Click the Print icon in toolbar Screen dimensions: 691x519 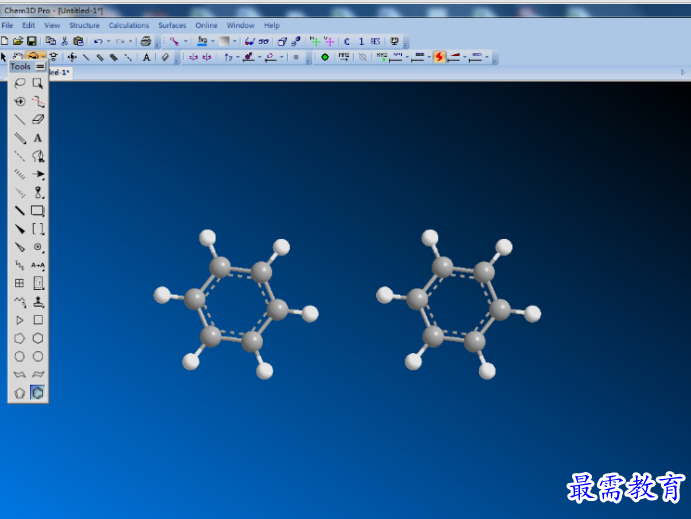click(x=146, y=41)
